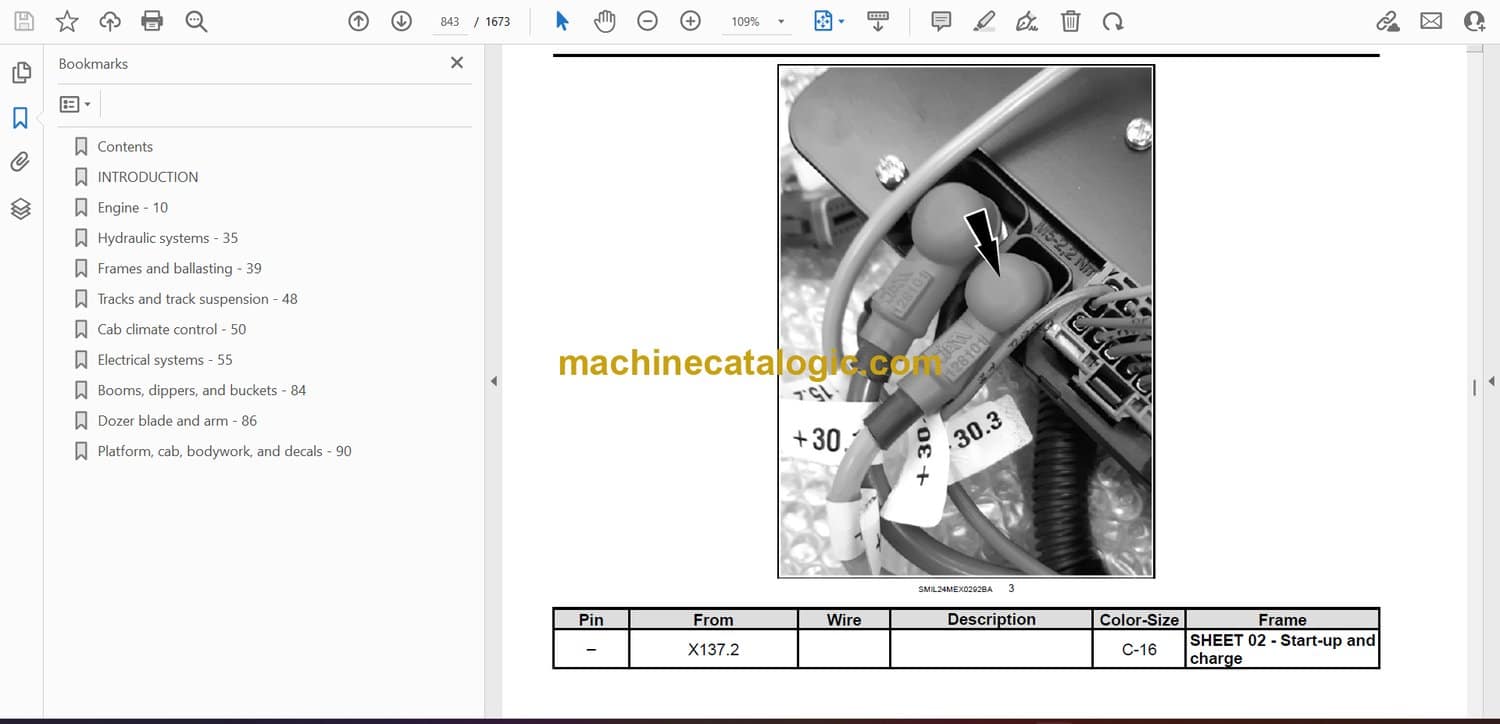Add document to favorites with star icon
Screen dimensions: 1500x724
67,21
